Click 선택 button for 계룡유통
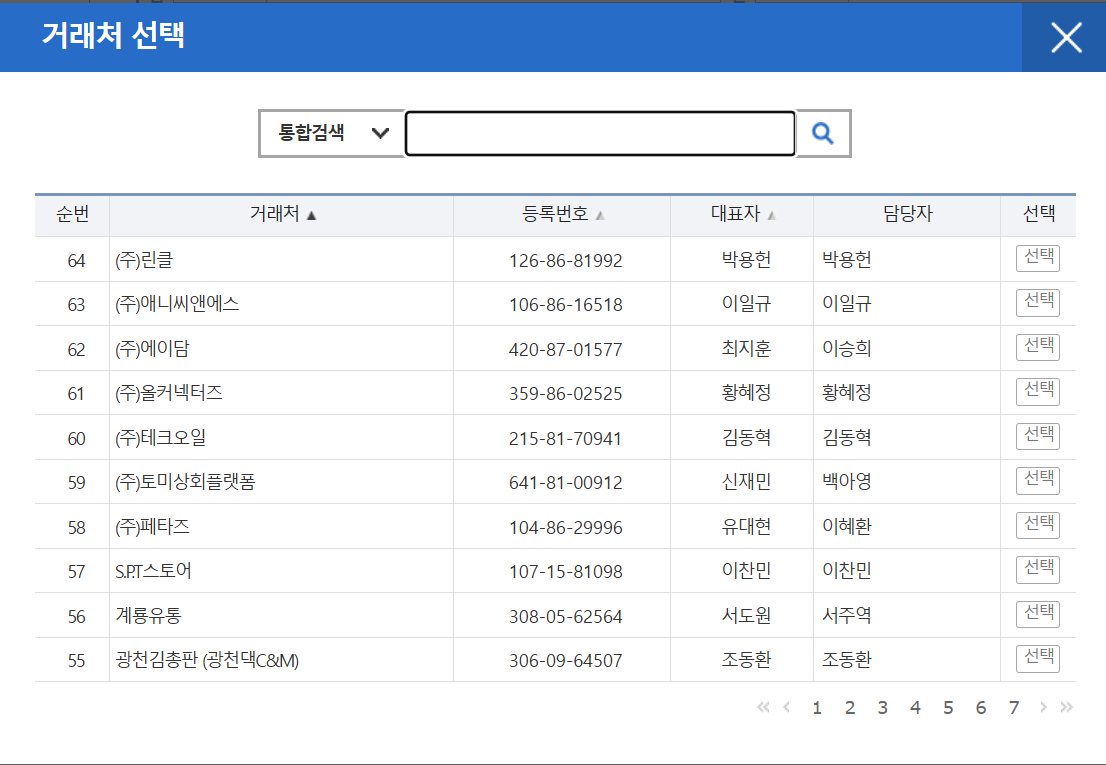Viewport: 1106px width, 765px height. point(1038,613)
